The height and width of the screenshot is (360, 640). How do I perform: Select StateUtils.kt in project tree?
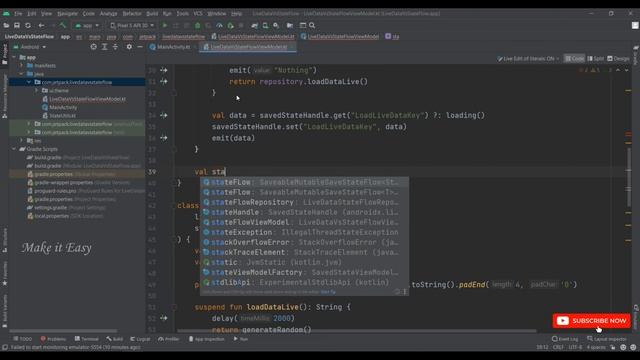click(59, 116)
